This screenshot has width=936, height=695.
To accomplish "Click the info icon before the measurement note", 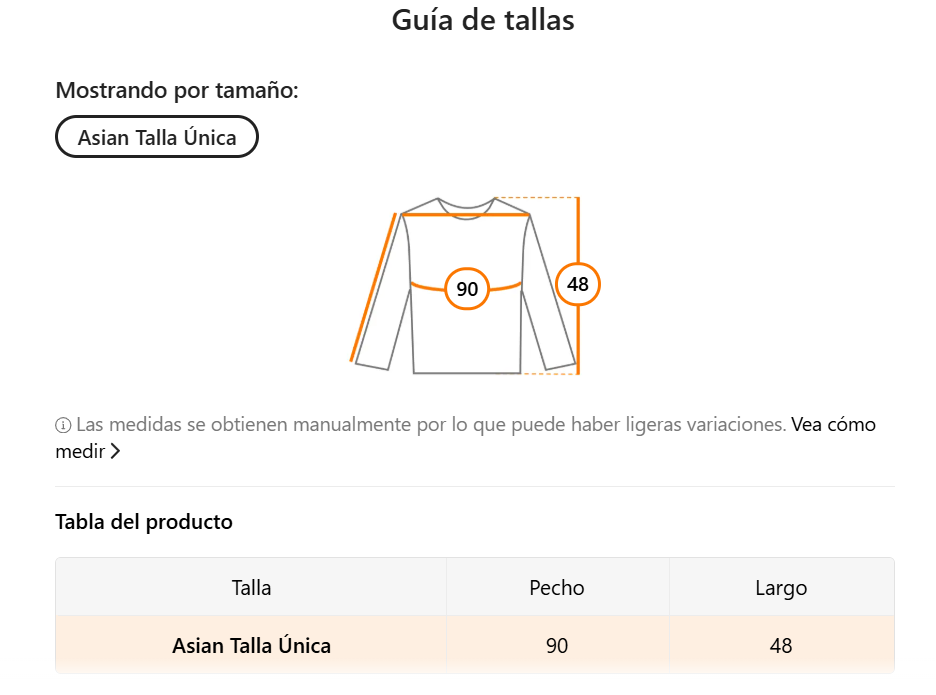I will pyautogui.click(x=63, y=425).
